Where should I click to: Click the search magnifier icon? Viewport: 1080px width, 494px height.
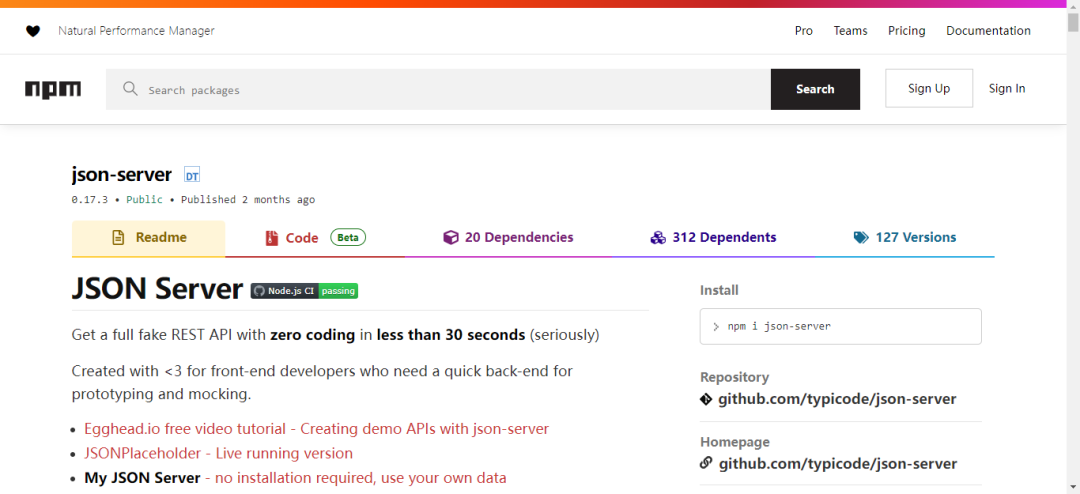pyautogui.click(x=130, y=89)
